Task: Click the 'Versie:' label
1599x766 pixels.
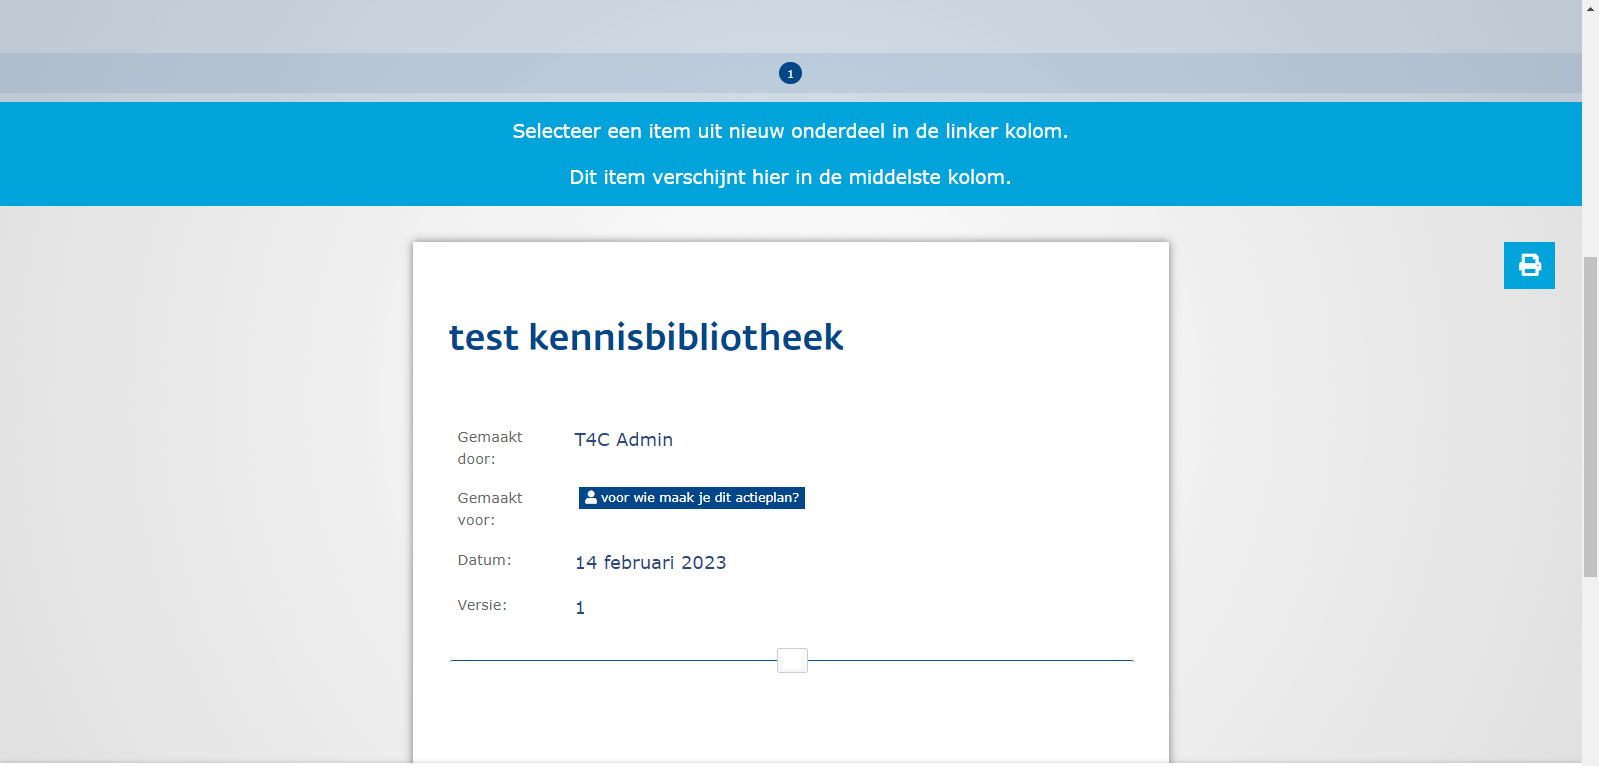Action: pyautogui.click(x=482, y=605)
